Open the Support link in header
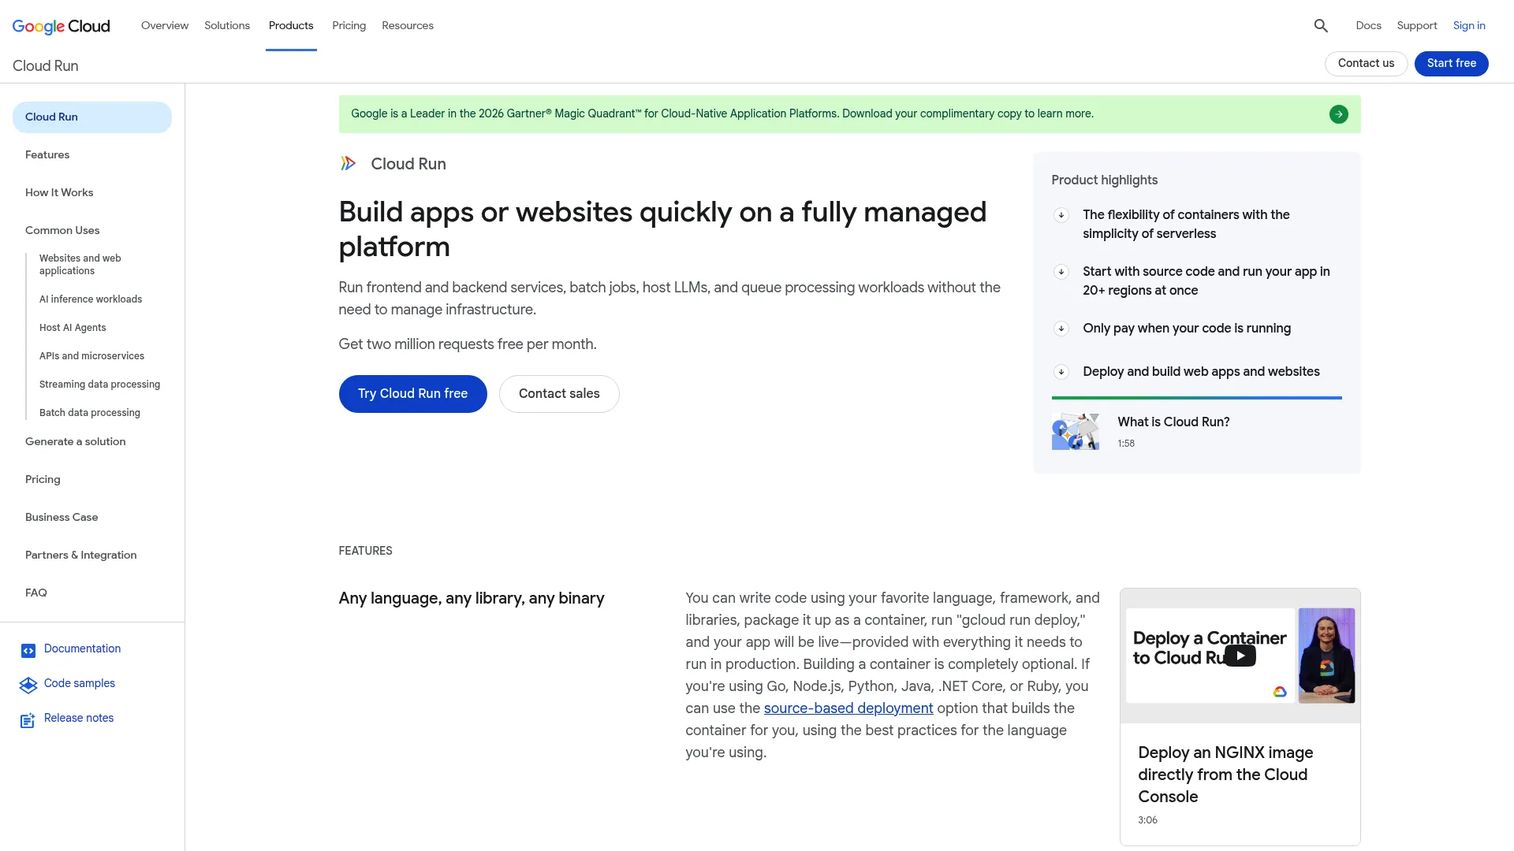This screenshot has height=851, width=1514. click(1416, 26)
